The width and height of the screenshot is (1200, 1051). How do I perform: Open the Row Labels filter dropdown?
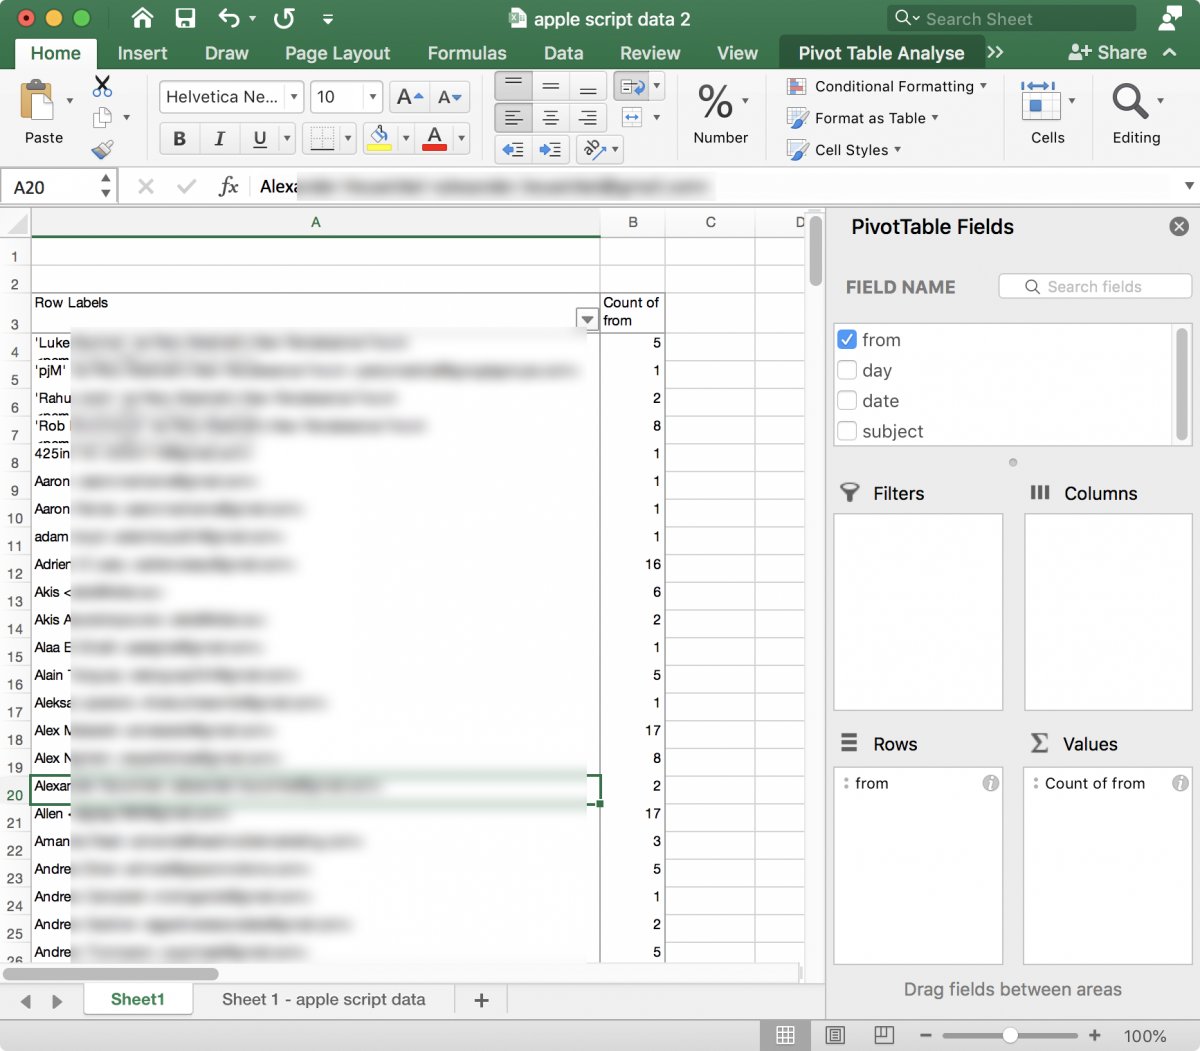point(587,319)
